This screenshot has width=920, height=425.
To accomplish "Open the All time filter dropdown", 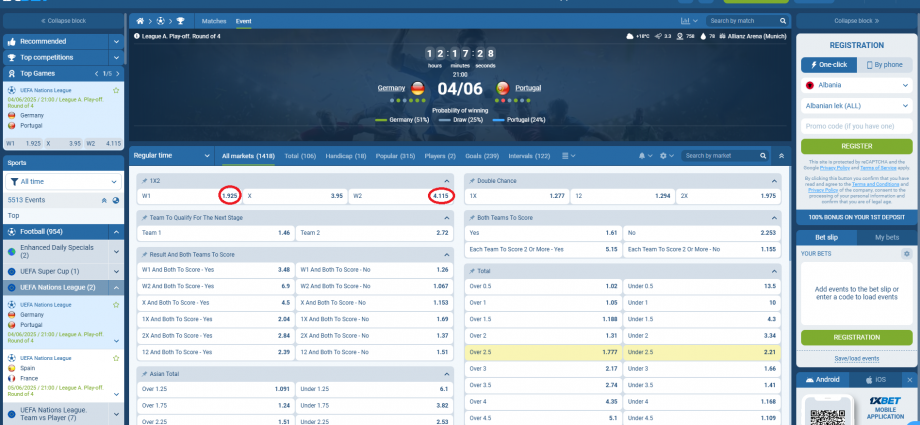I will [x=64, y=182].
